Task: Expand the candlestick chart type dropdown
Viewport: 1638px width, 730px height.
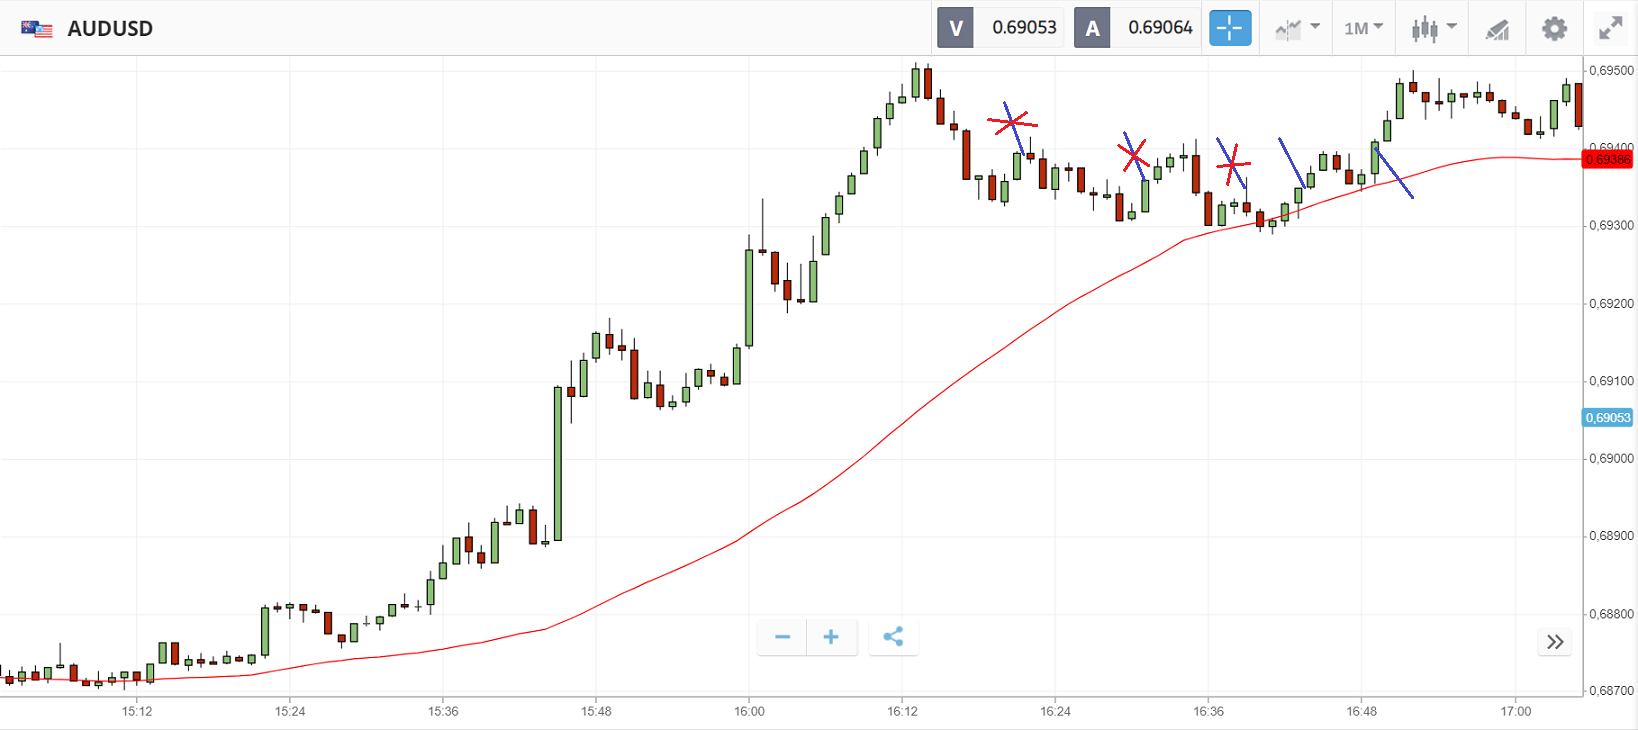Action: click(1433, 28)
